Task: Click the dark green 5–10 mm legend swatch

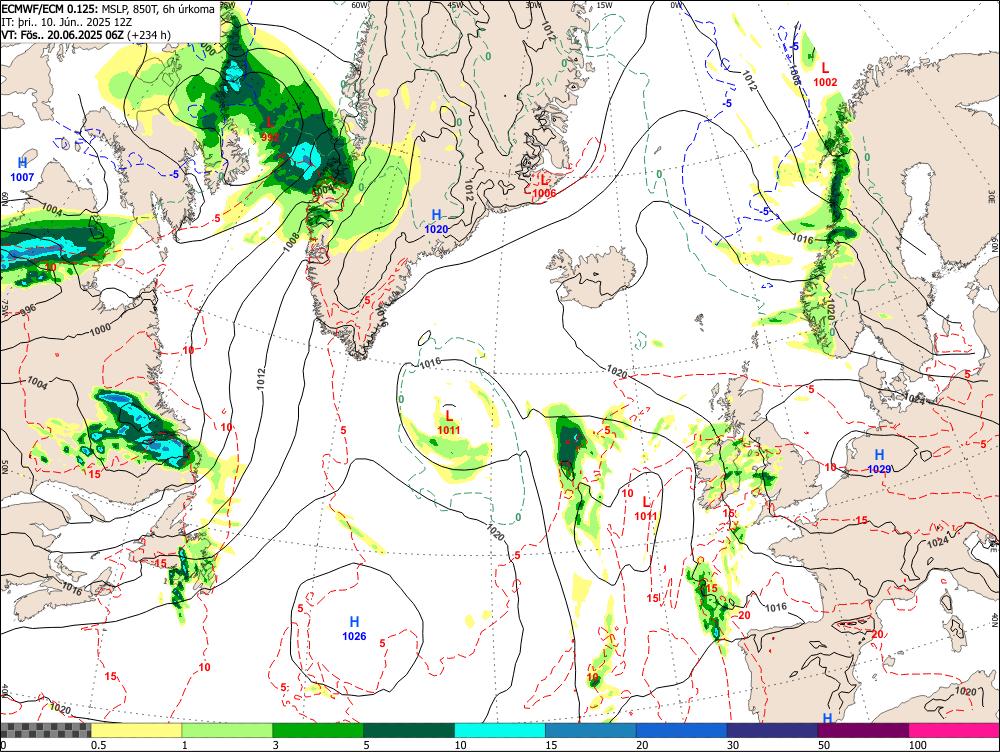Action: tap(409, 730)
